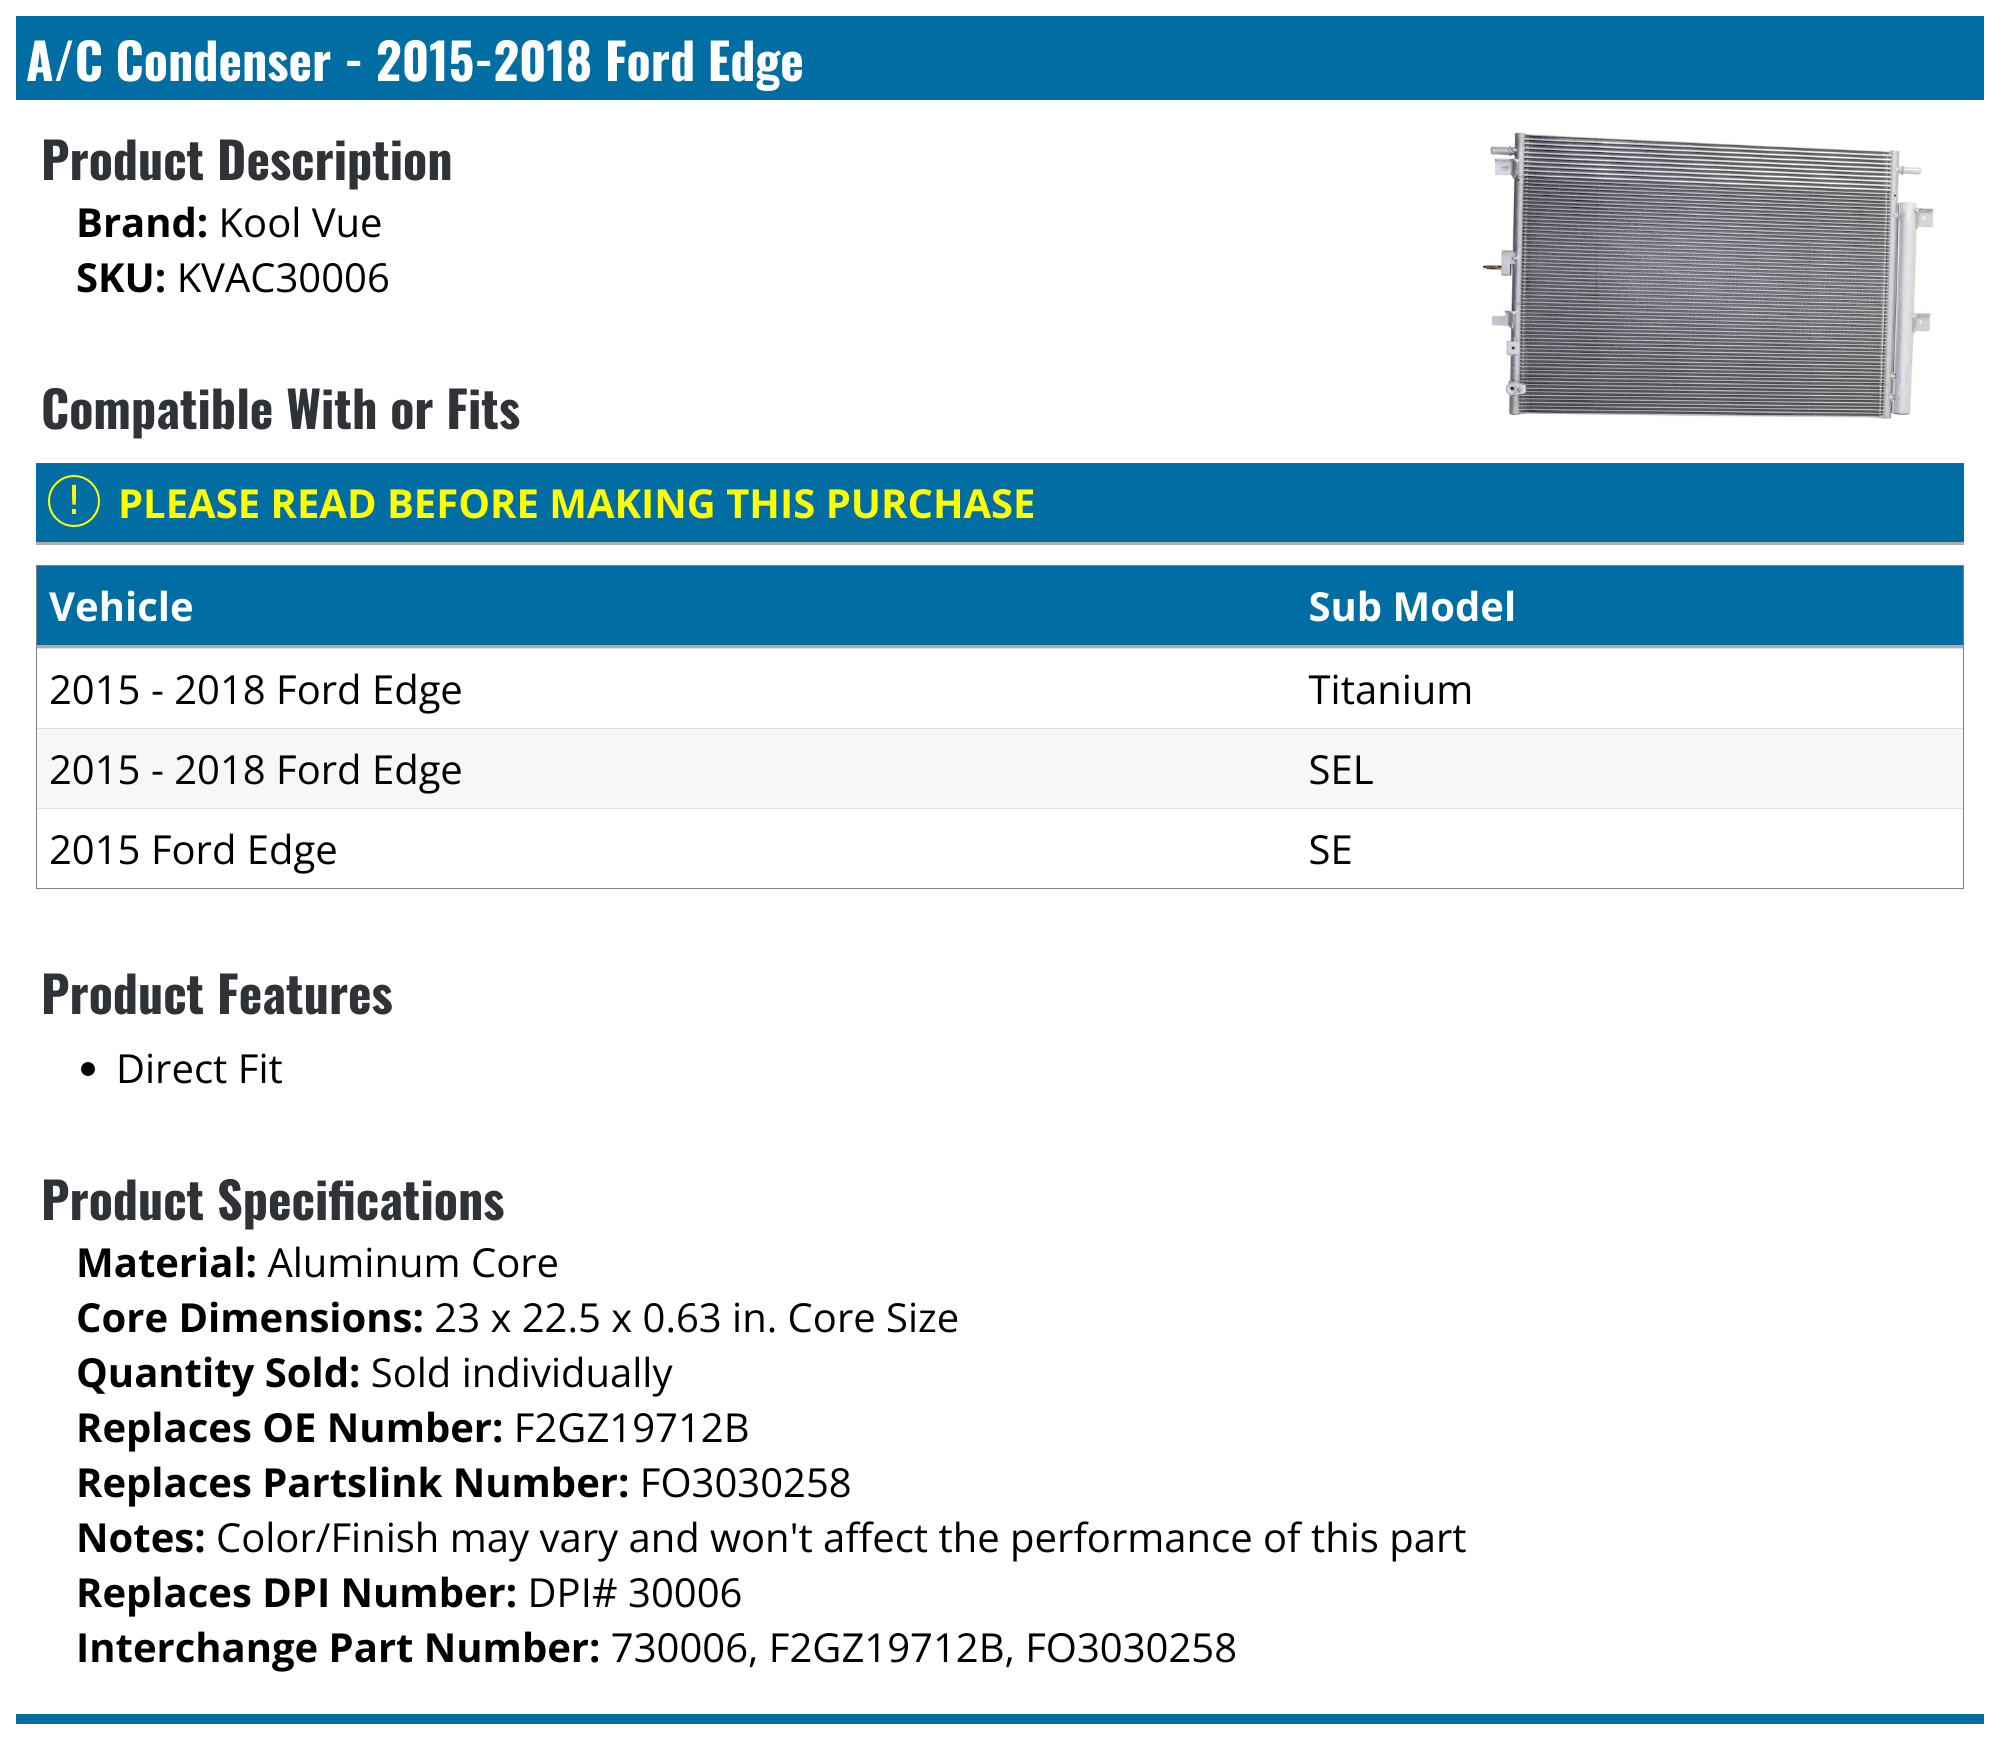
Task: Click the Compatible With or Fits heading
Action: tap(281, 410)
